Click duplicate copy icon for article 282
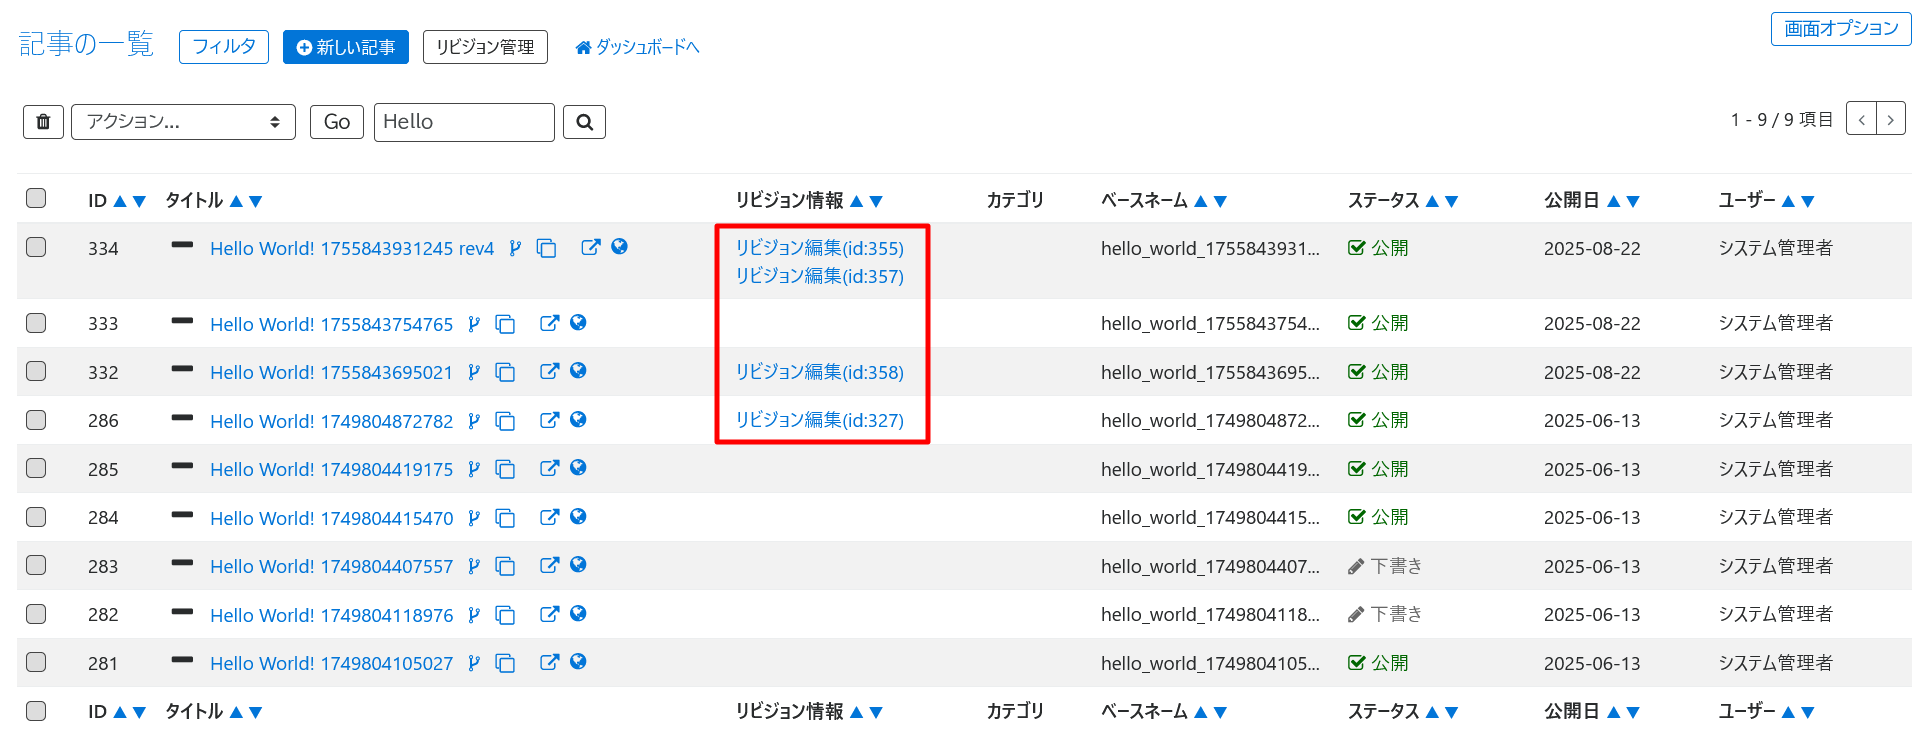 [x=506, y=615]
